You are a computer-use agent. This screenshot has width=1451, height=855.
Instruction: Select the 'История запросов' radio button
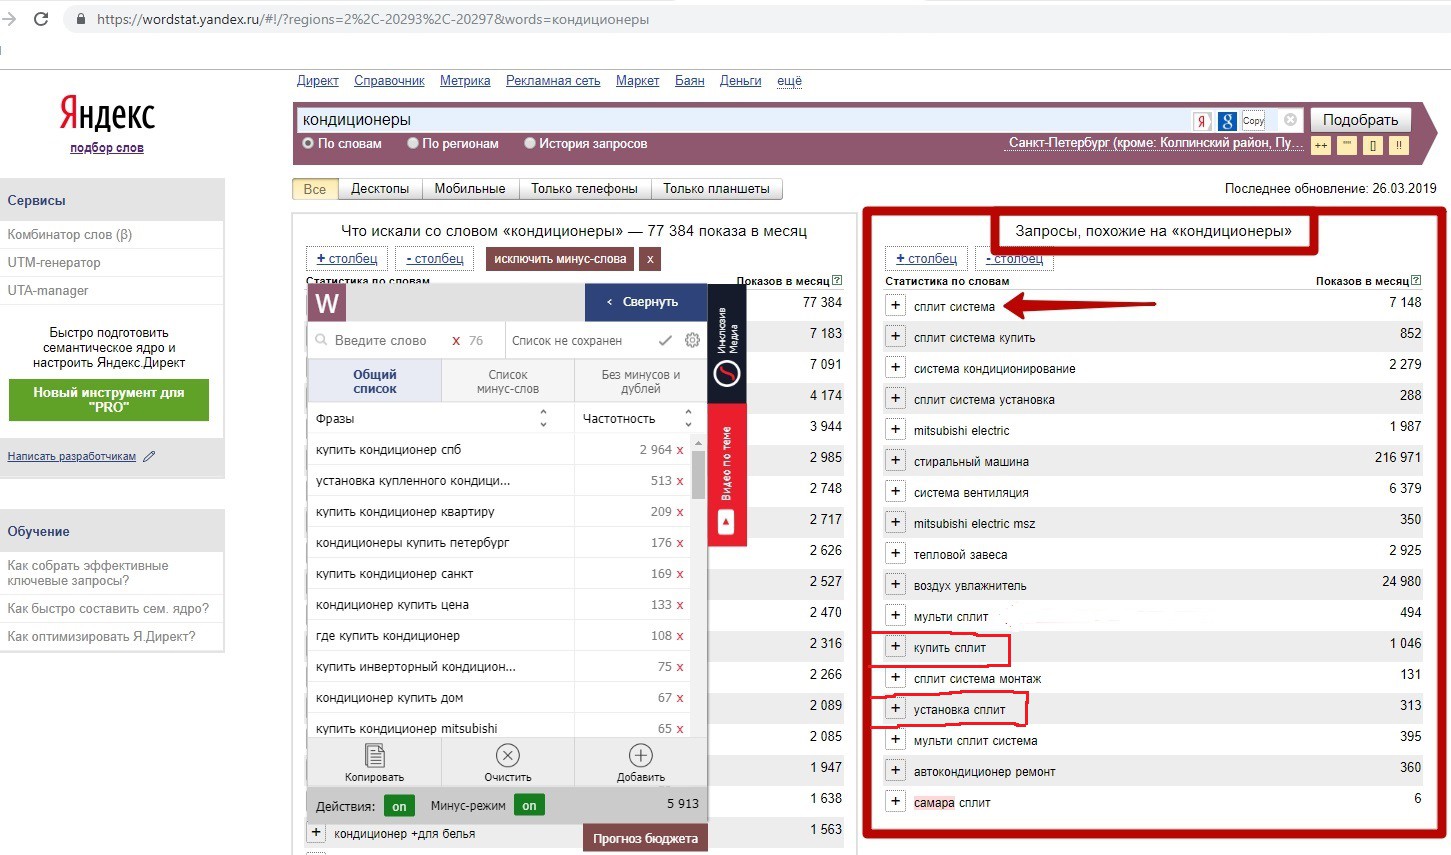pyautogui.click(x=530, y=143)
